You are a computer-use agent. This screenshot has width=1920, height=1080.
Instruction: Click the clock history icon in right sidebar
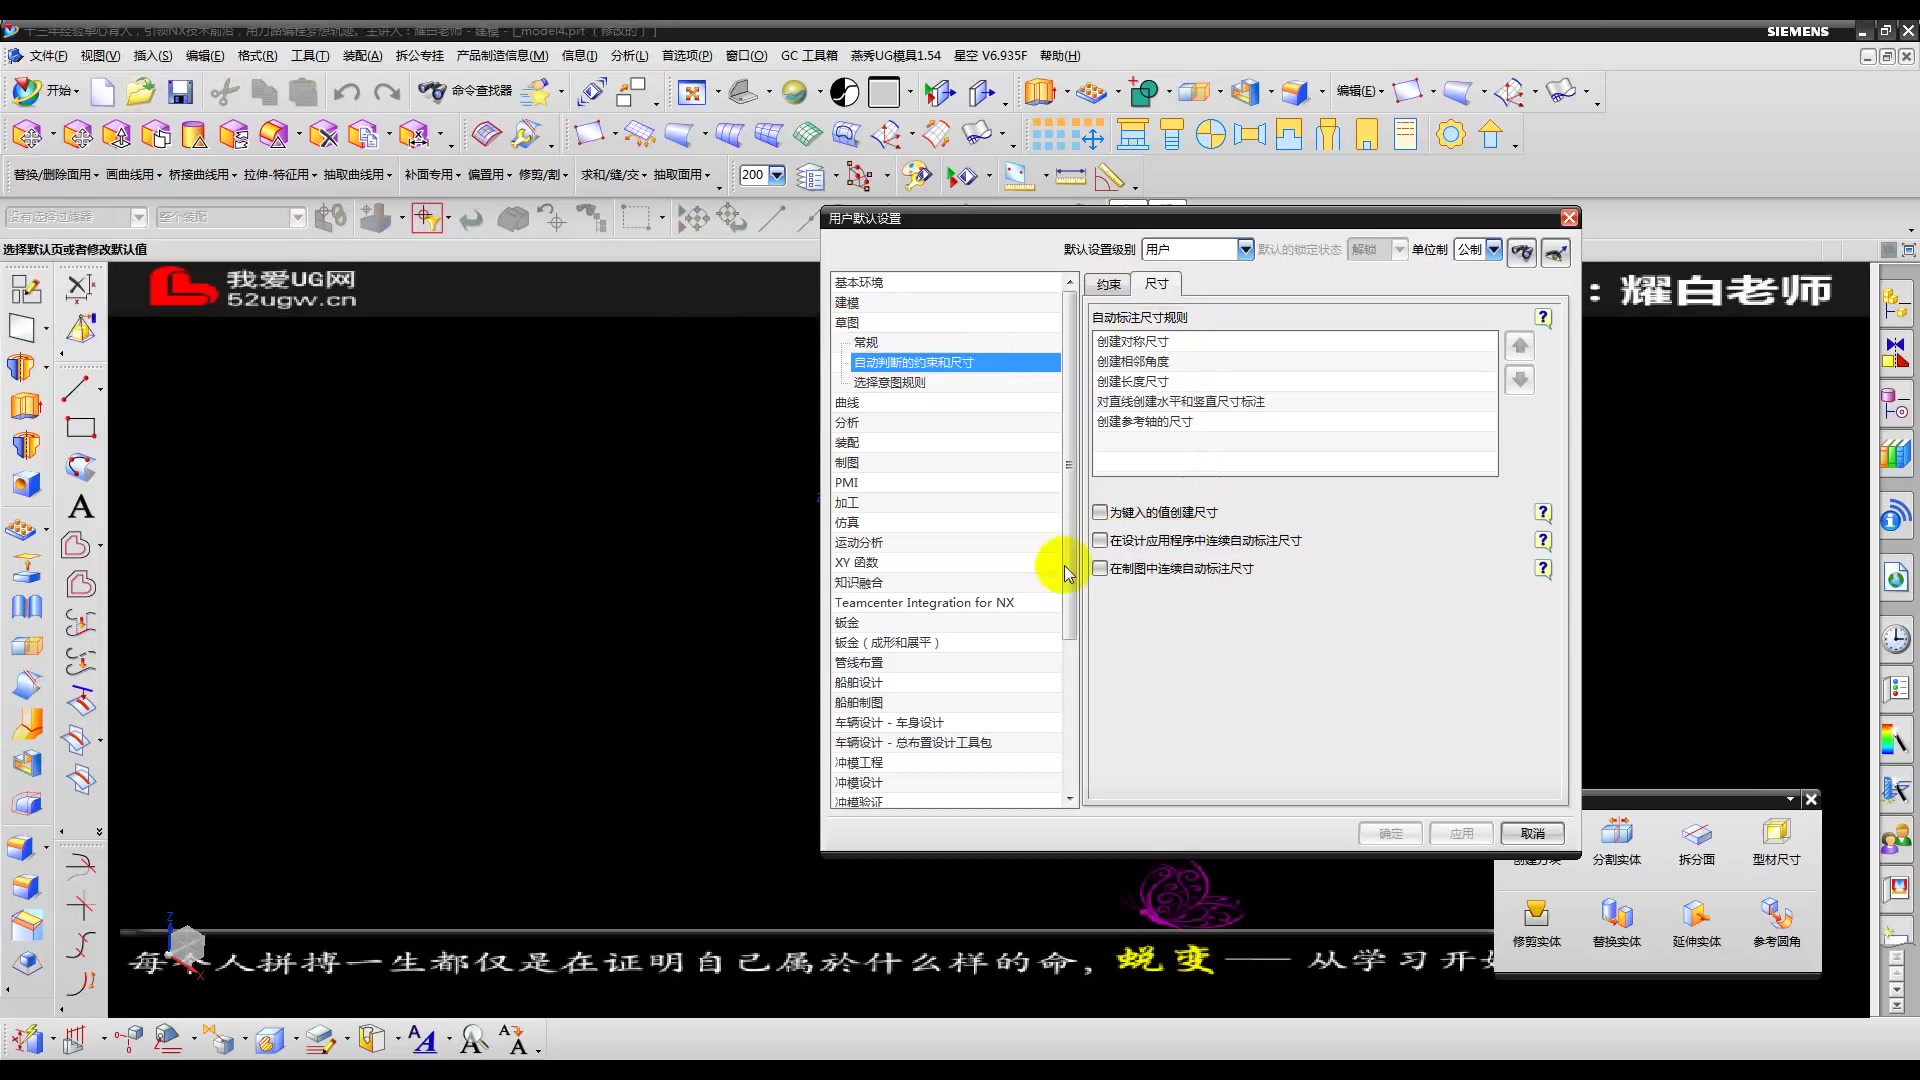(x=1895, y=639)
